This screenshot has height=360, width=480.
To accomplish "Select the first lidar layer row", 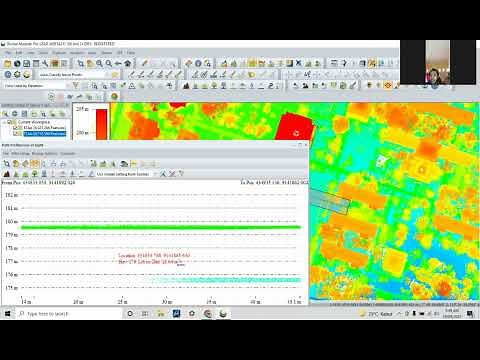I will coord(44,128).
